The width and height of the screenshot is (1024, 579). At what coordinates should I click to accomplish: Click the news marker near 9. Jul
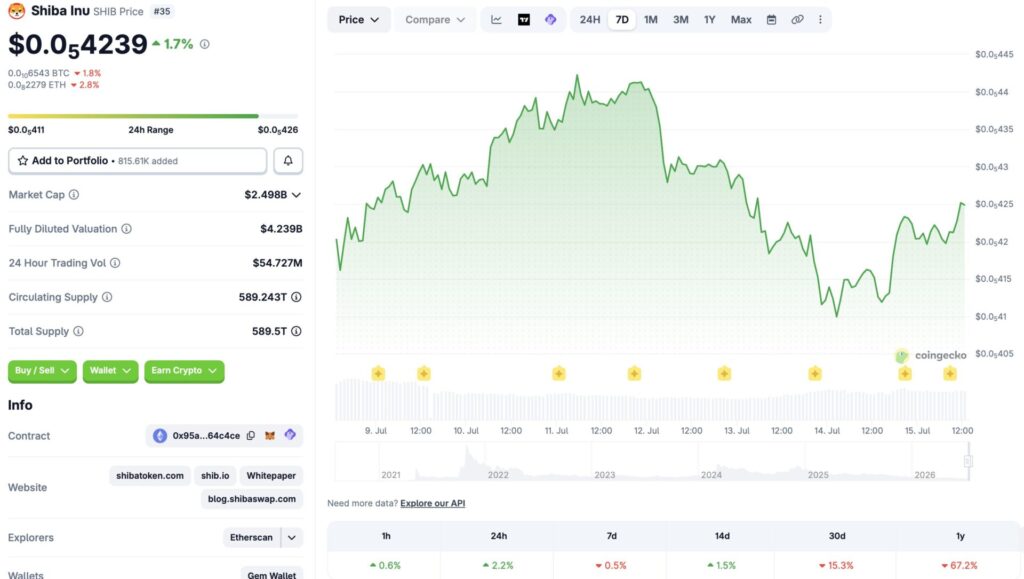[378, 373]
